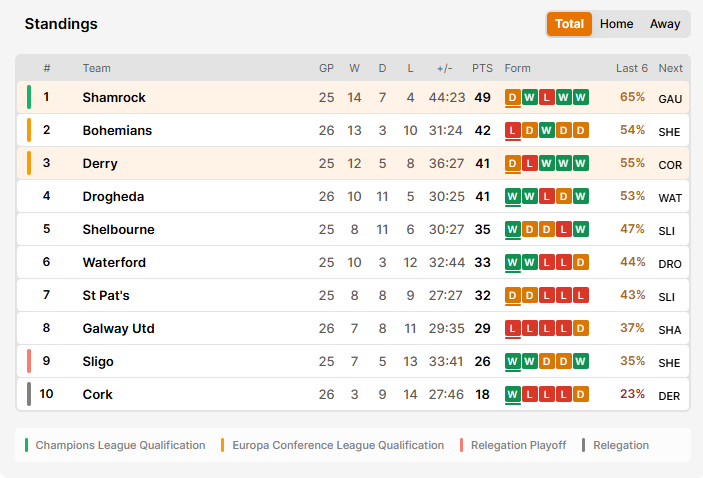The image size is (703, 478).
Task: Click Bohemians' first form badge L
Action: (513, 130)
